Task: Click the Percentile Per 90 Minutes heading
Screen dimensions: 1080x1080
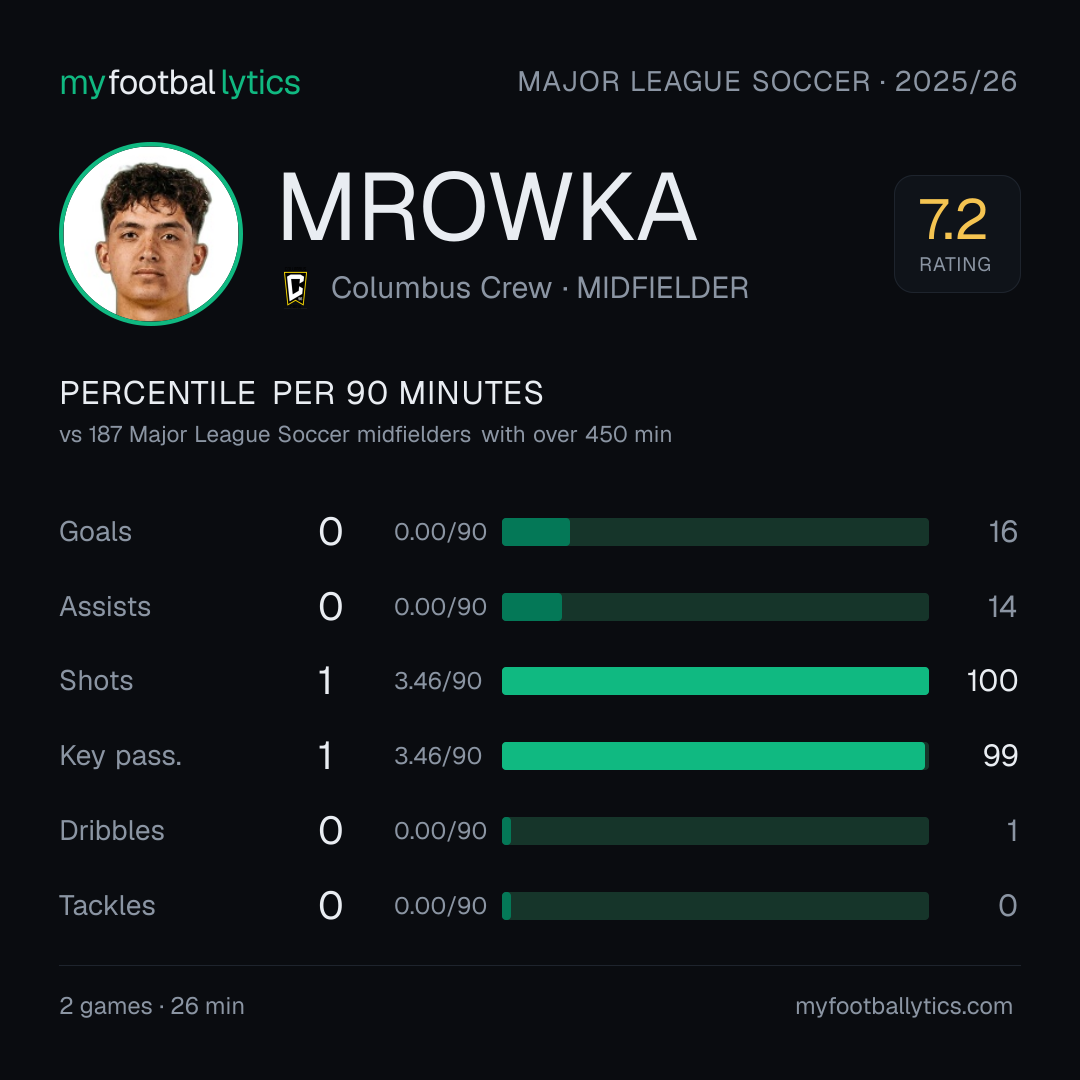Action: (301, 393)
